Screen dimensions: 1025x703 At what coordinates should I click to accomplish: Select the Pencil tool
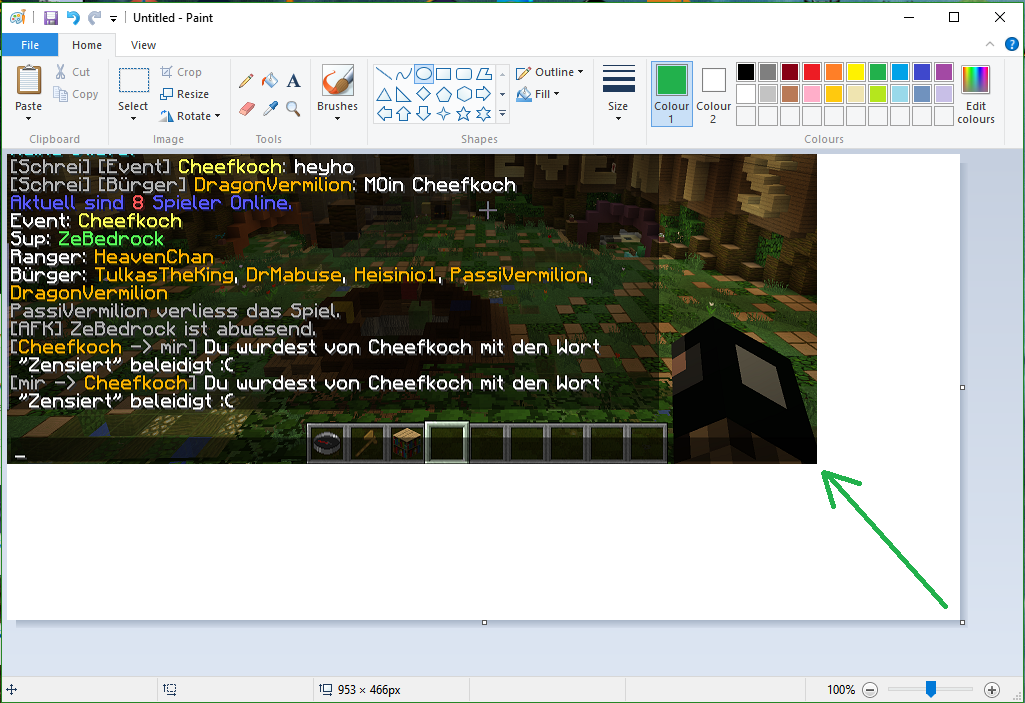(x=246, y=81)
